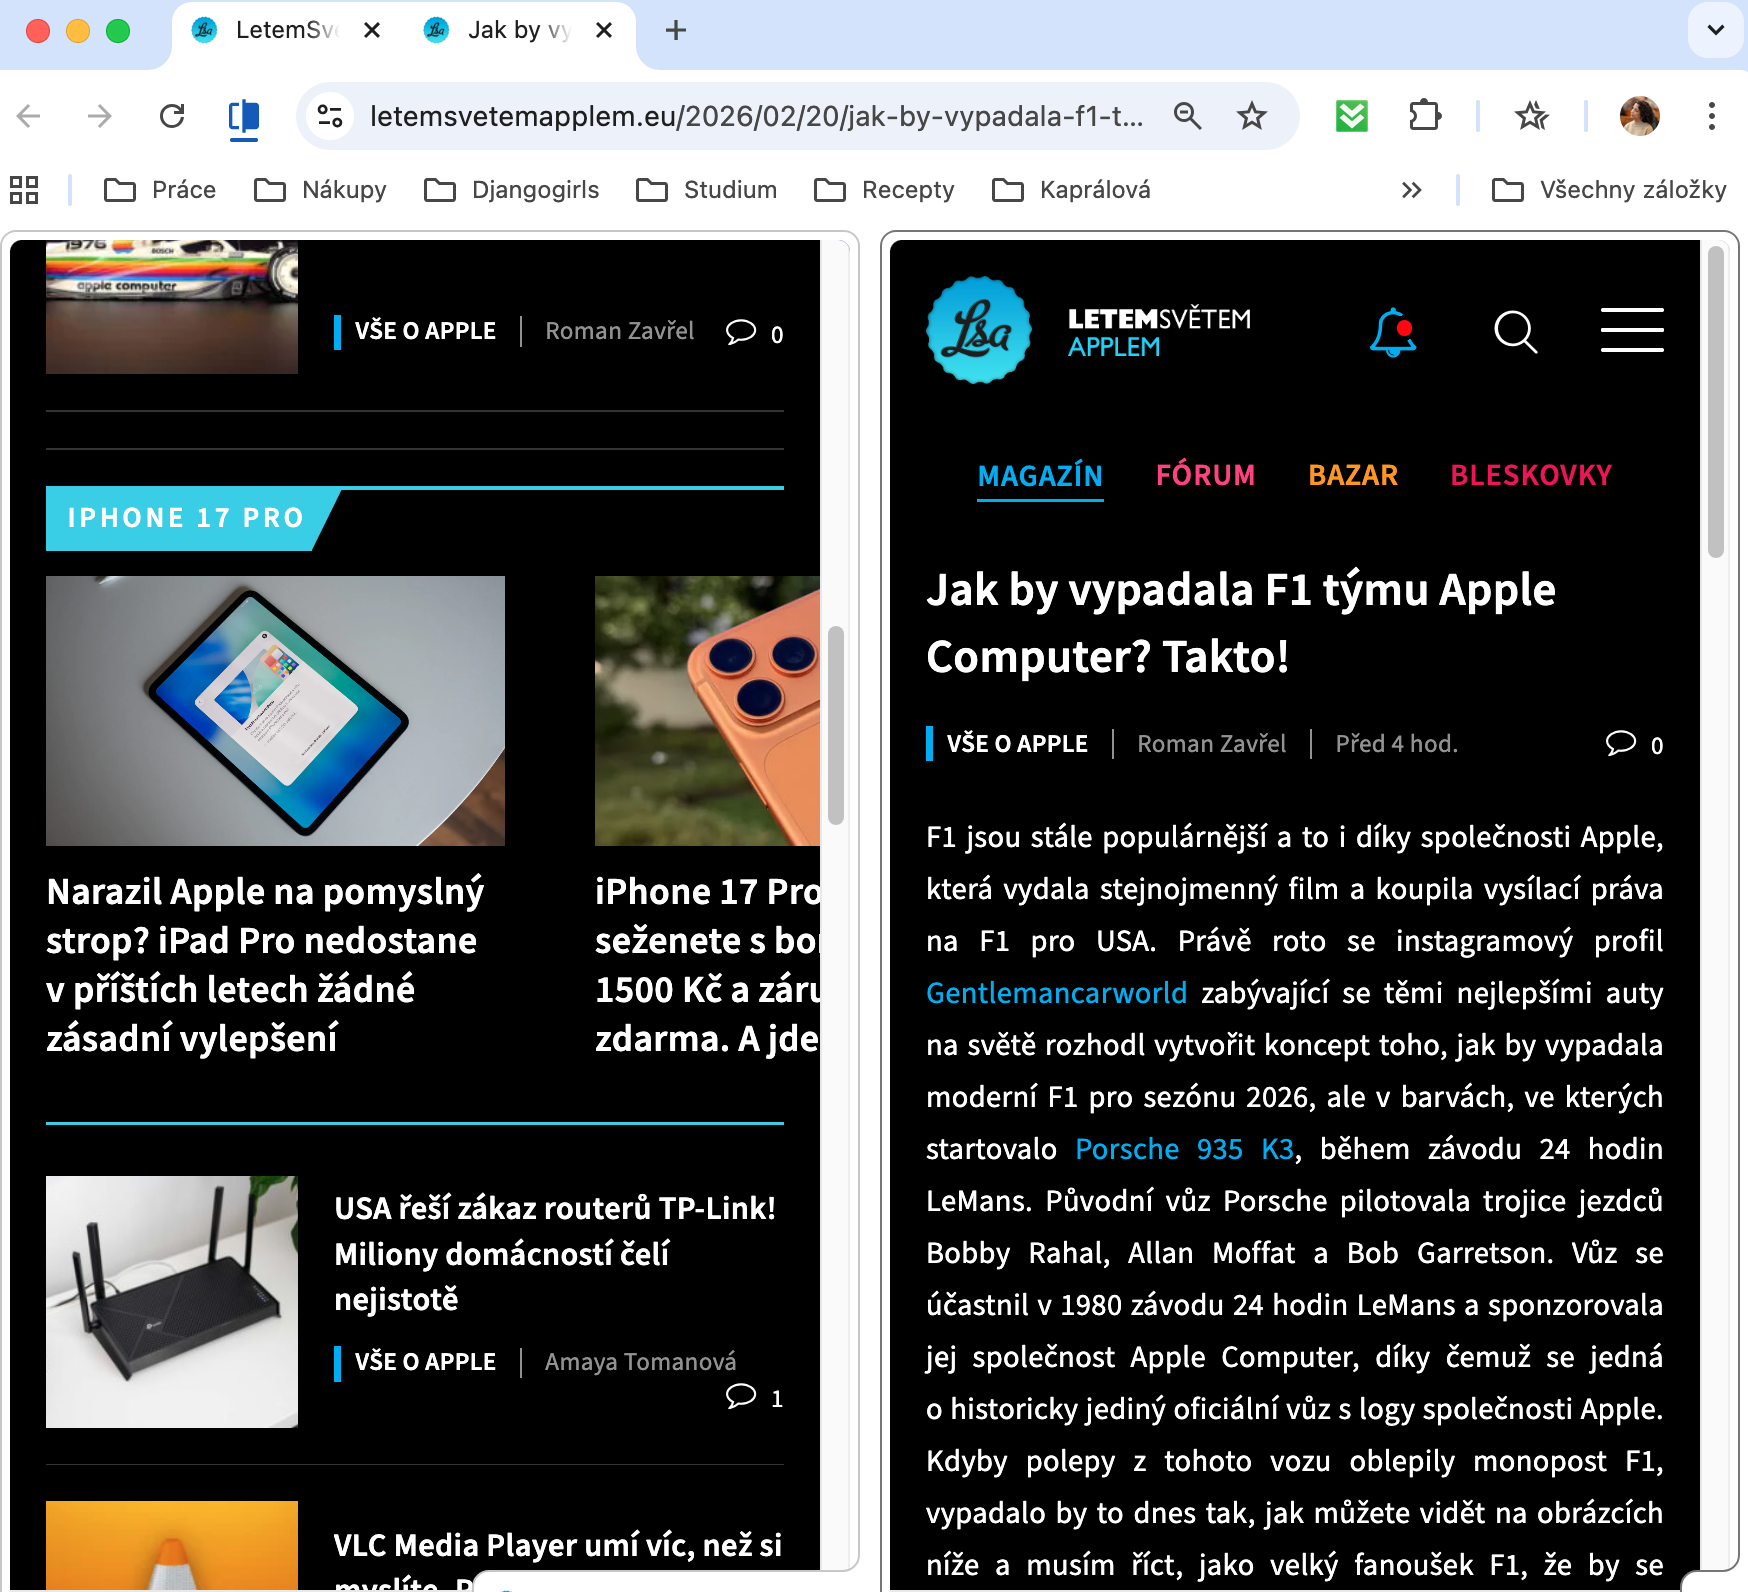
Task: Select the BAZAR navigation item
Action: [x=1353, y=475]
